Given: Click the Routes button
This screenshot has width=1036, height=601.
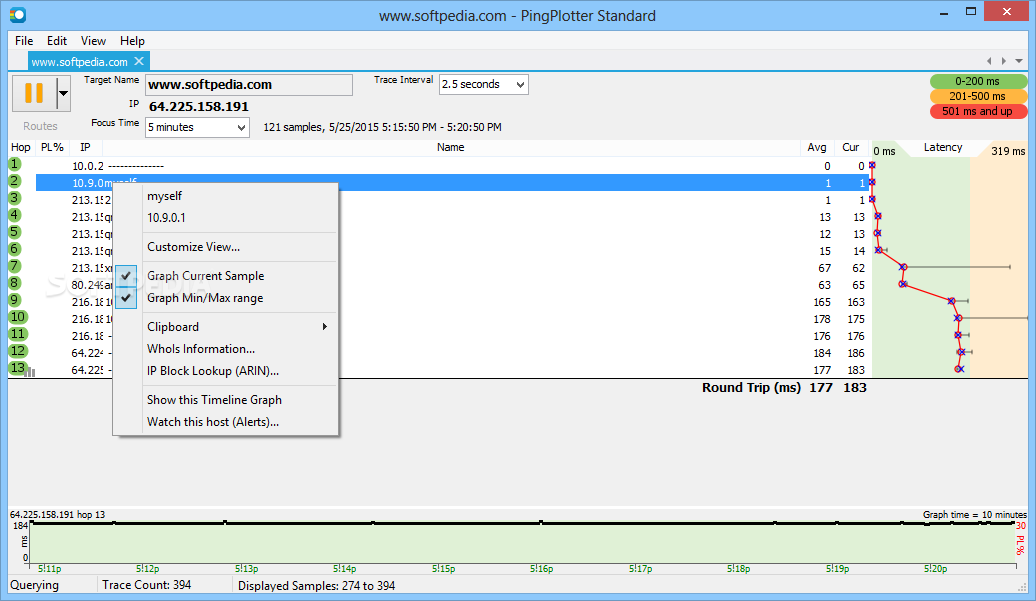Looking at the screenshot, I should [x=40, y=126].
